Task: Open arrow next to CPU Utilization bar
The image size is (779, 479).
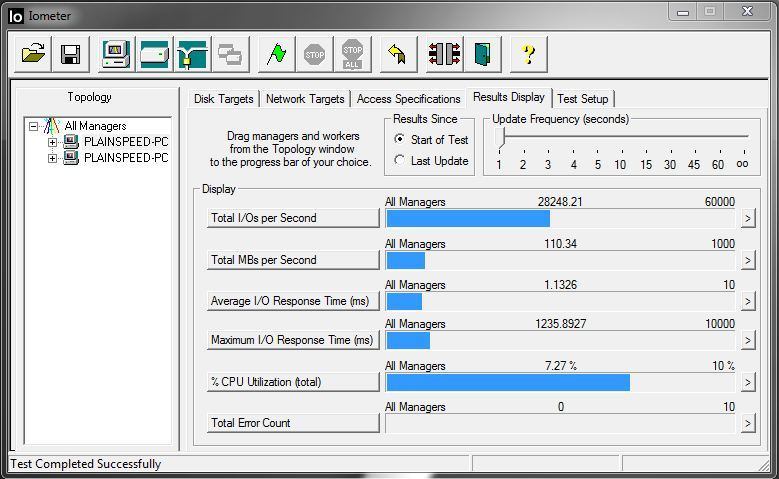Action: [x=748, y=382]
